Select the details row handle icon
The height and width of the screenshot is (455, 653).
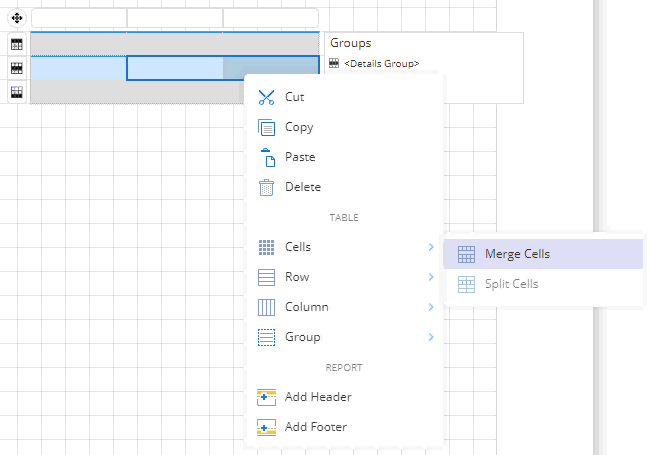[x=17, y=68]
